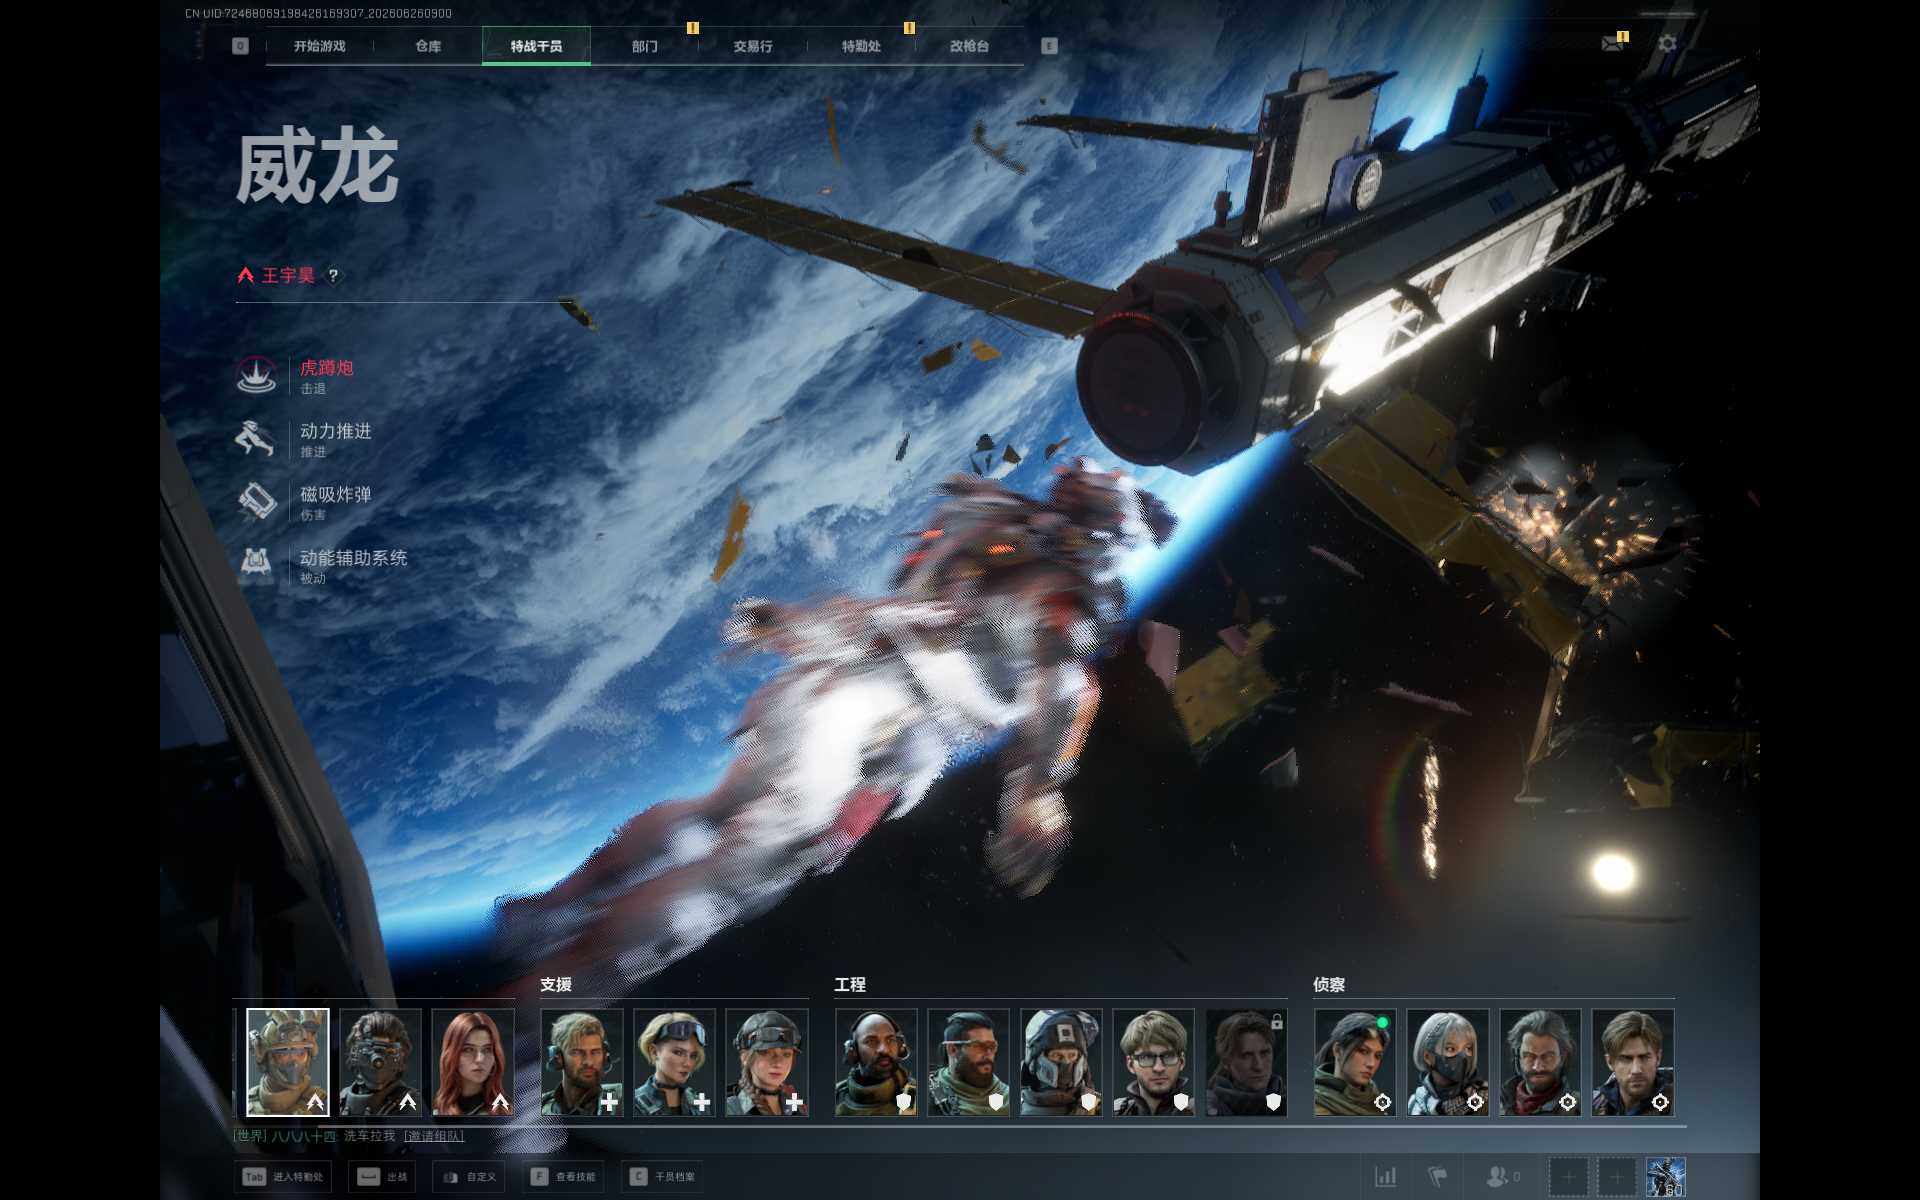The image size is (1920, 1200).
Task: Click the F 查看技能 button
Action: pyautogui.click(x=562, y=1177)
